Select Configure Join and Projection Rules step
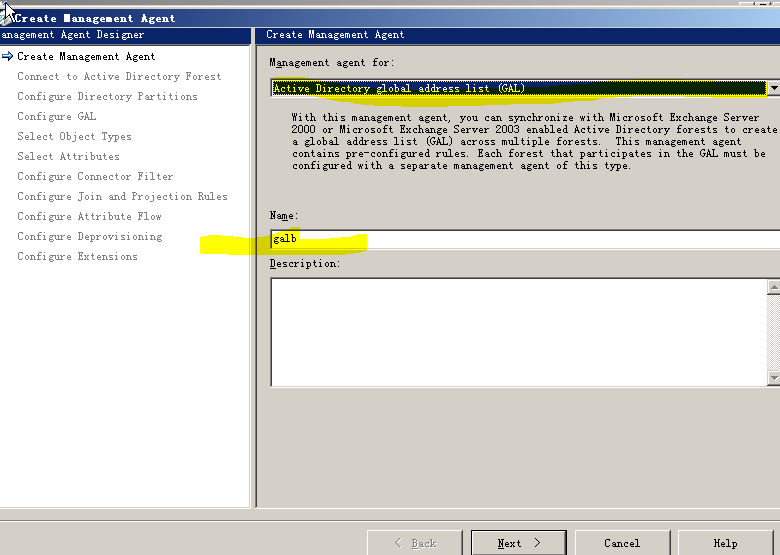Screen dimensions: 780x555 (x=122, y=196)
